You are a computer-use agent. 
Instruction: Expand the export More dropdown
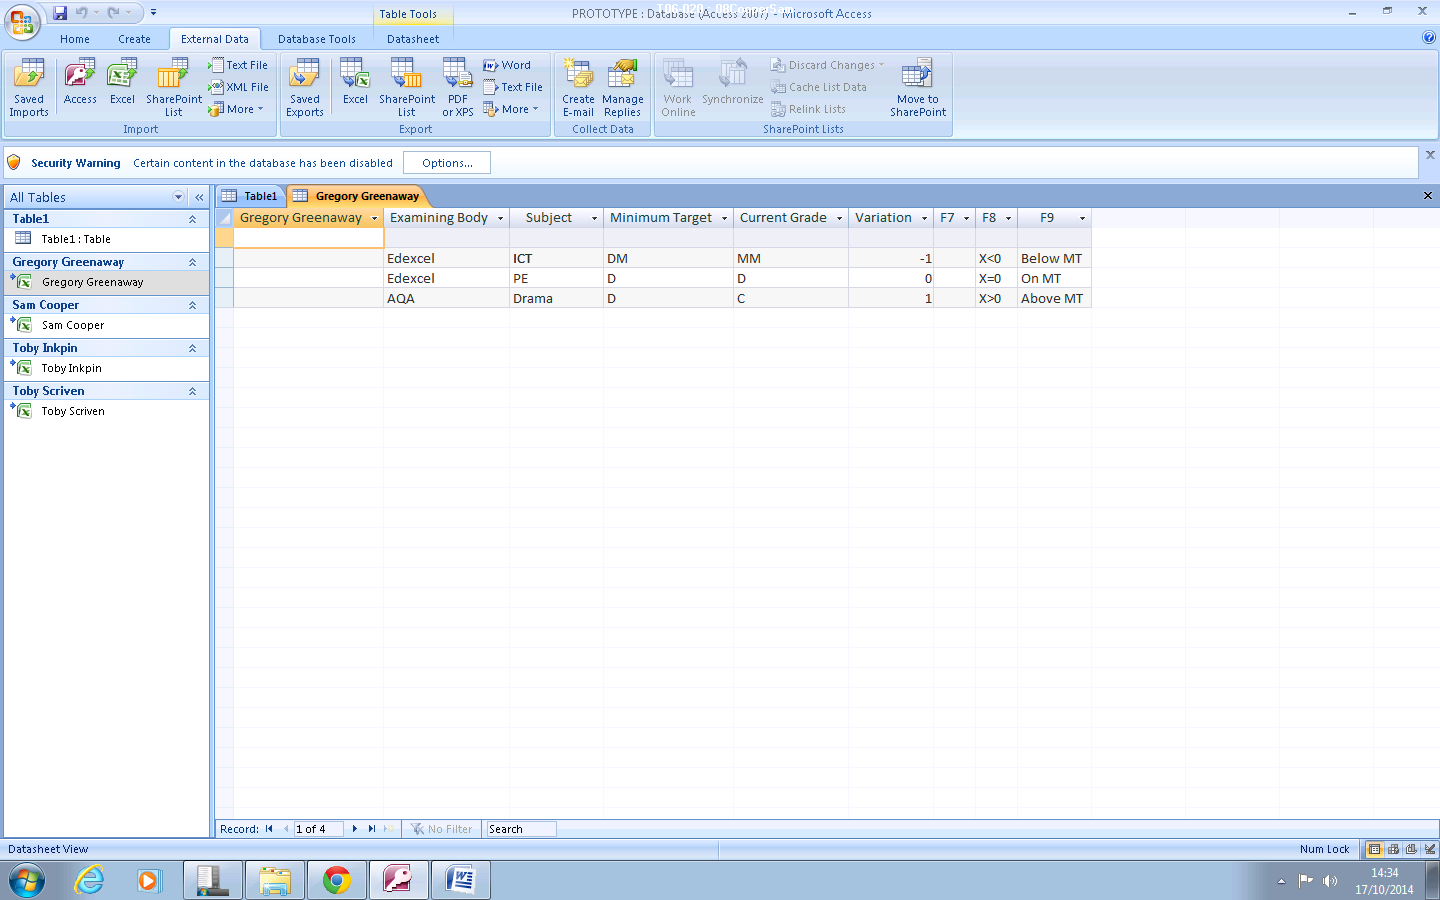point(512,109)
